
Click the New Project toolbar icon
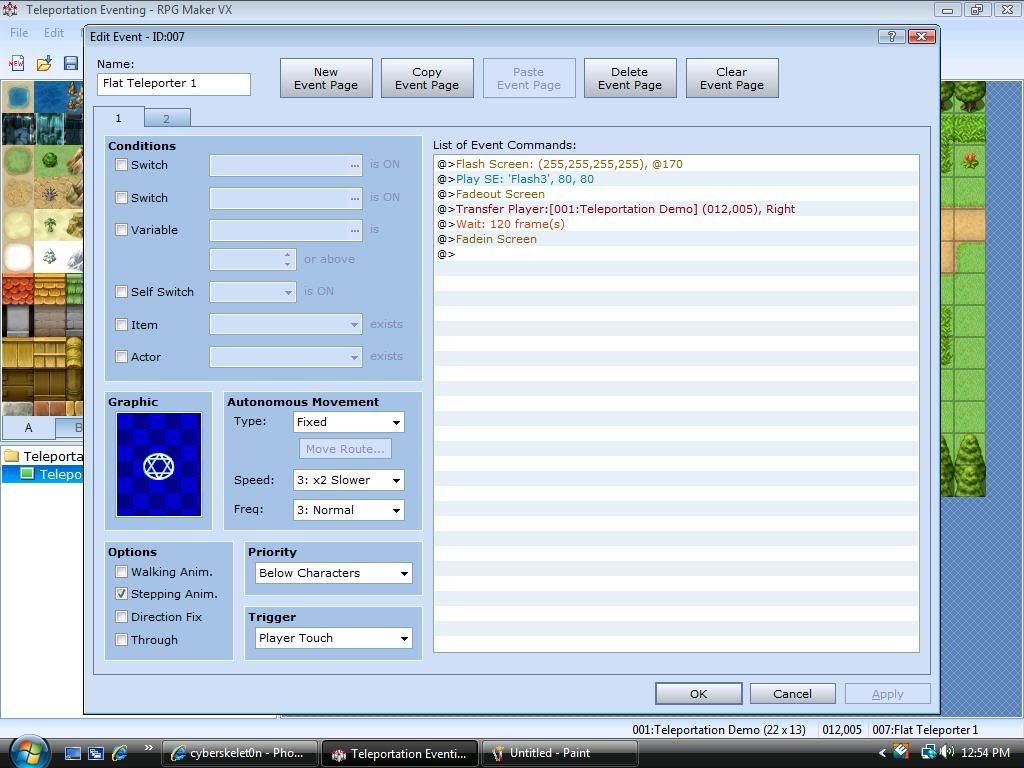pyautogui.click(x=17, y=63)
